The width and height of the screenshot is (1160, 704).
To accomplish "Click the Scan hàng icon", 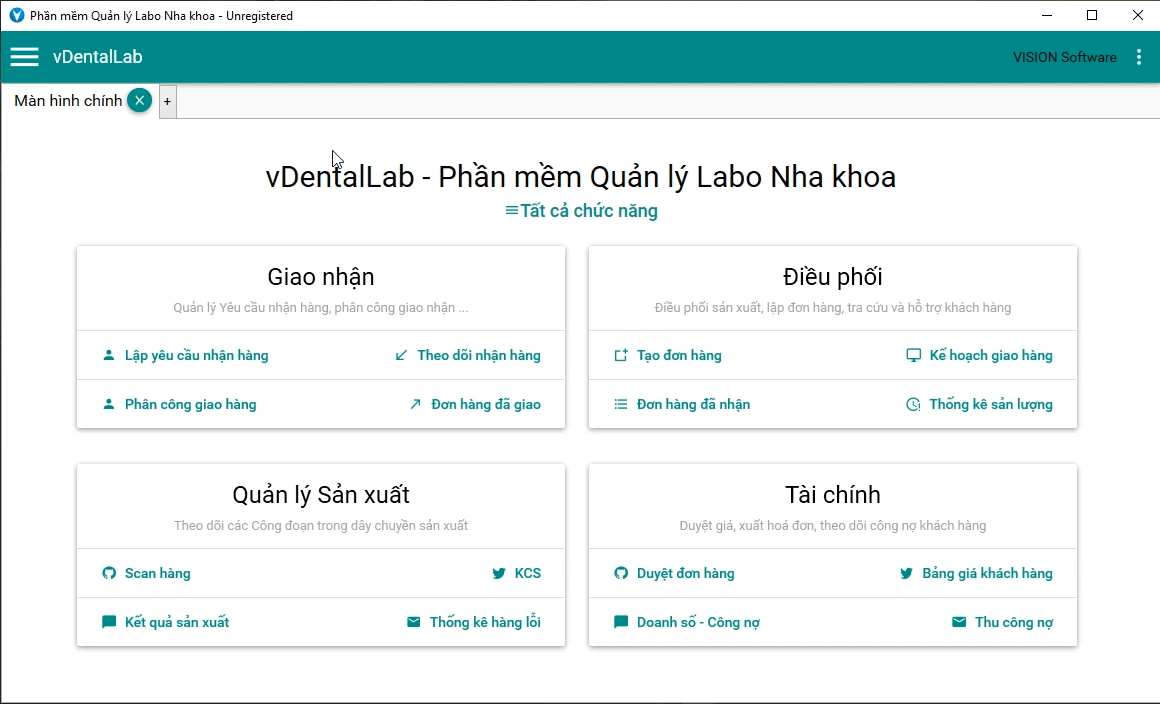I will click(109, 573).
